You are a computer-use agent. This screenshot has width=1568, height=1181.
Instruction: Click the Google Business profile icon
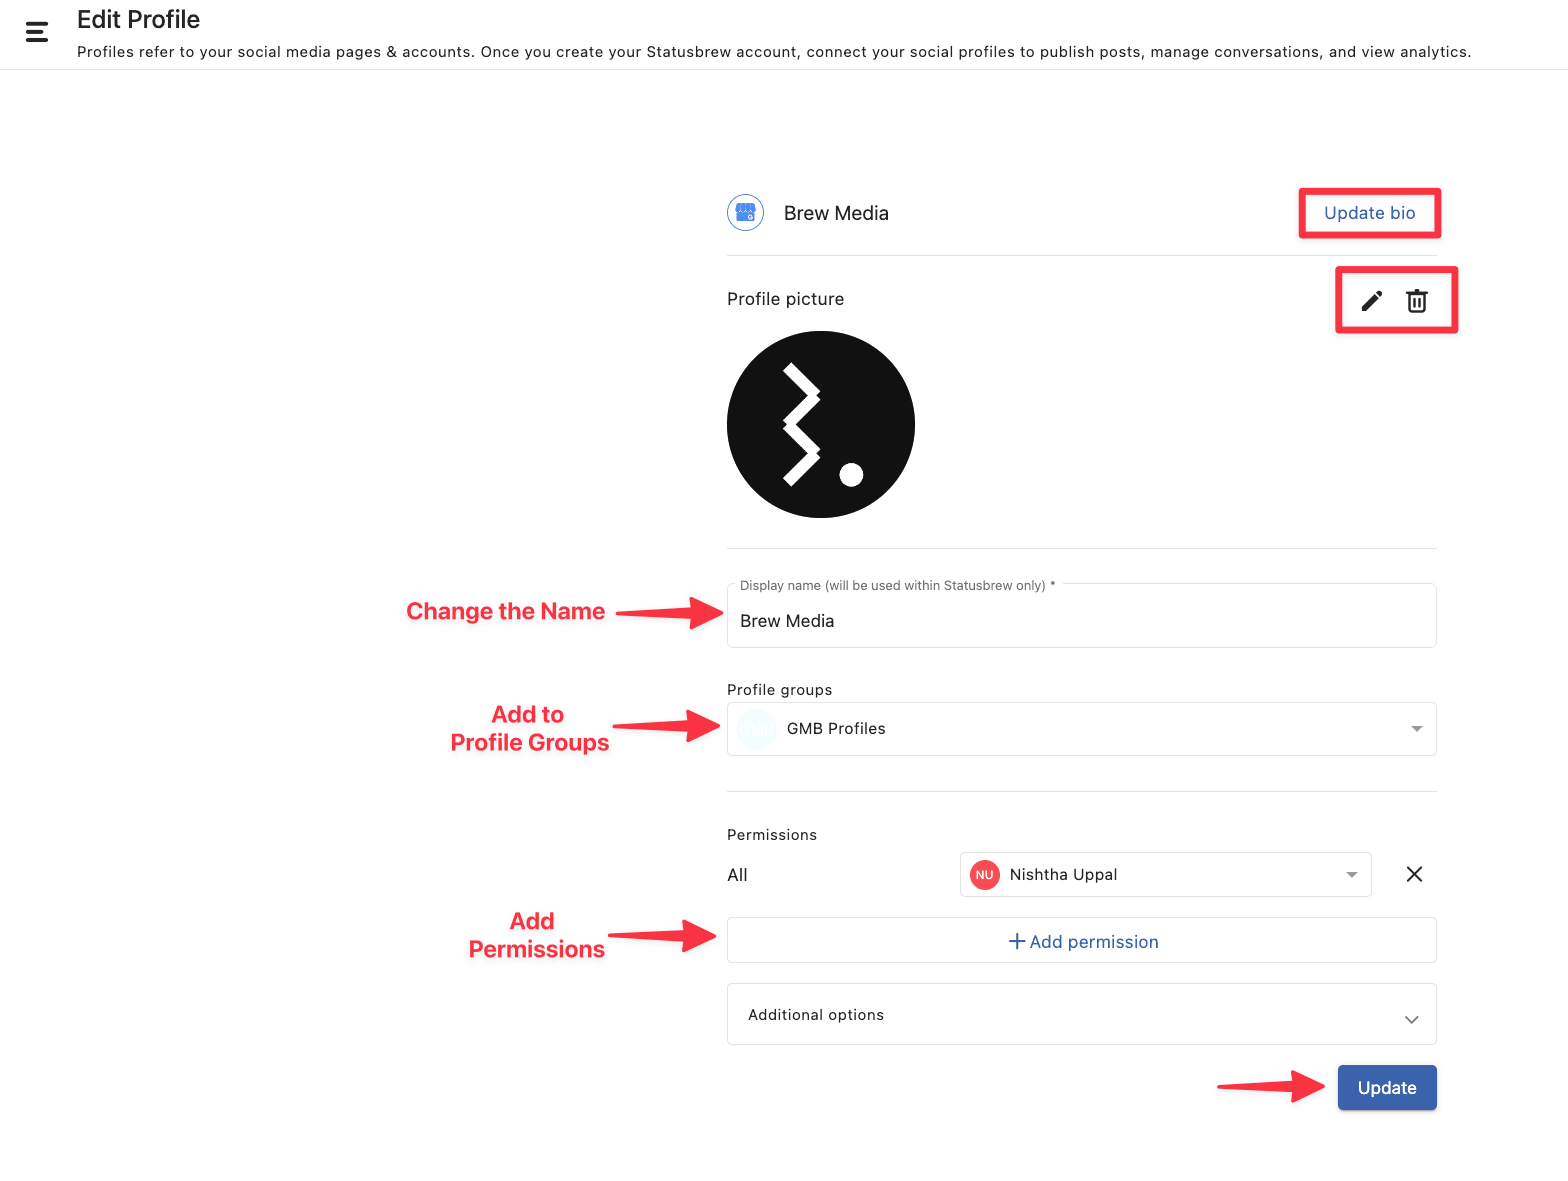[x=746, y=212]
